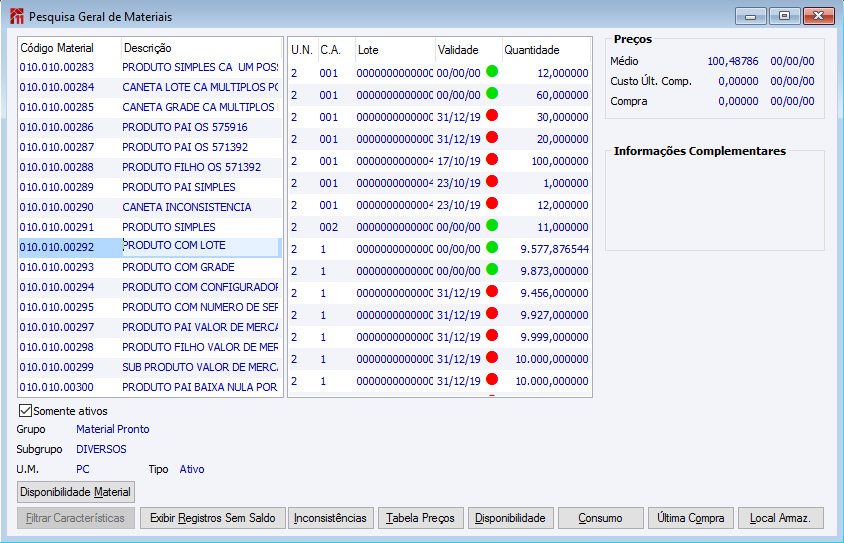Select row CANETA LOTE CA MULTIPLOS
This screenshot has width=844, height=543.
150,87
